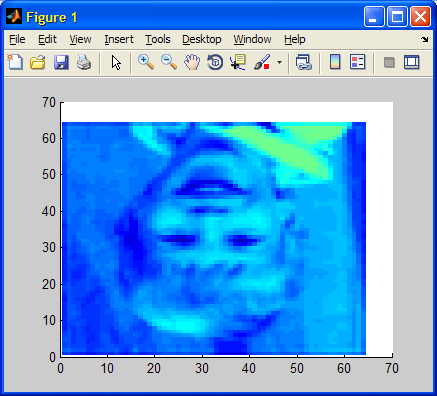
Task: Turn on the Data Cursor tool
Action: [238, 62]
